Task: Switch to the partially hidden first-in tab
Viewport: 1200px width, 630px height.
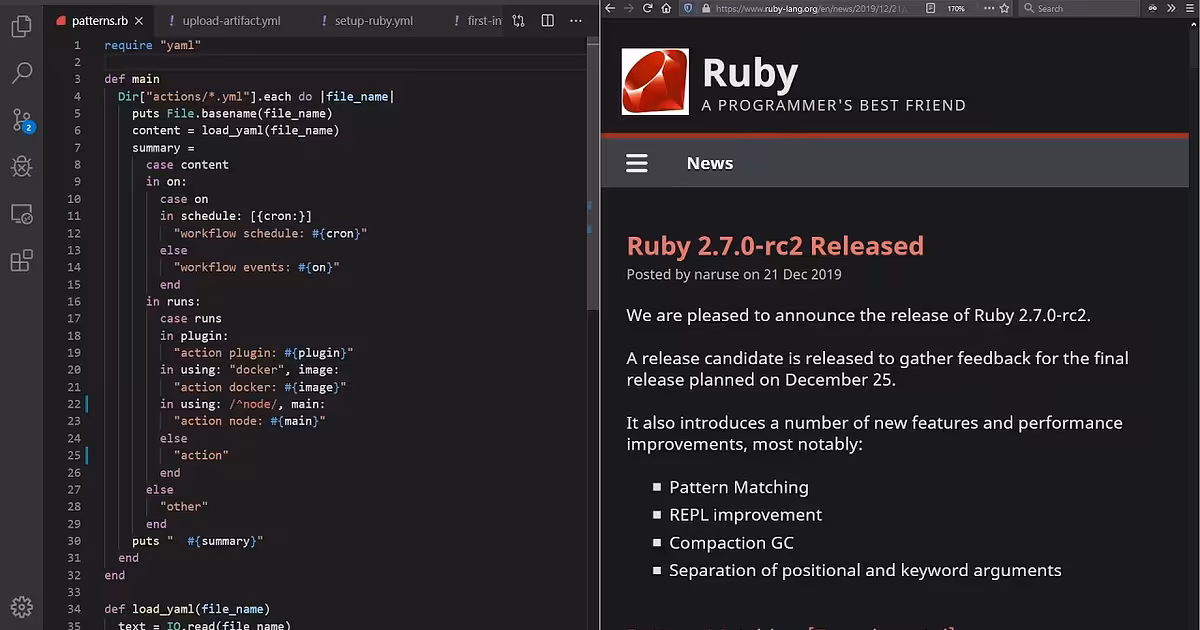Action: tap(477, 21)
